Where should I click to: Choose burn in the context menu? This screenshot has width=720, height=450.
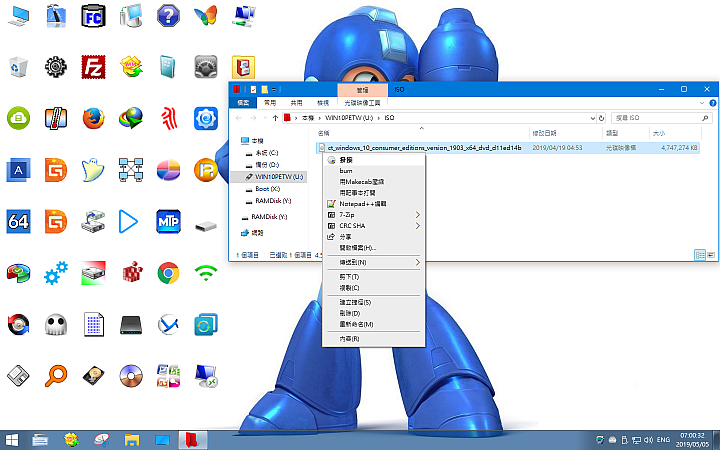[373, 170]
